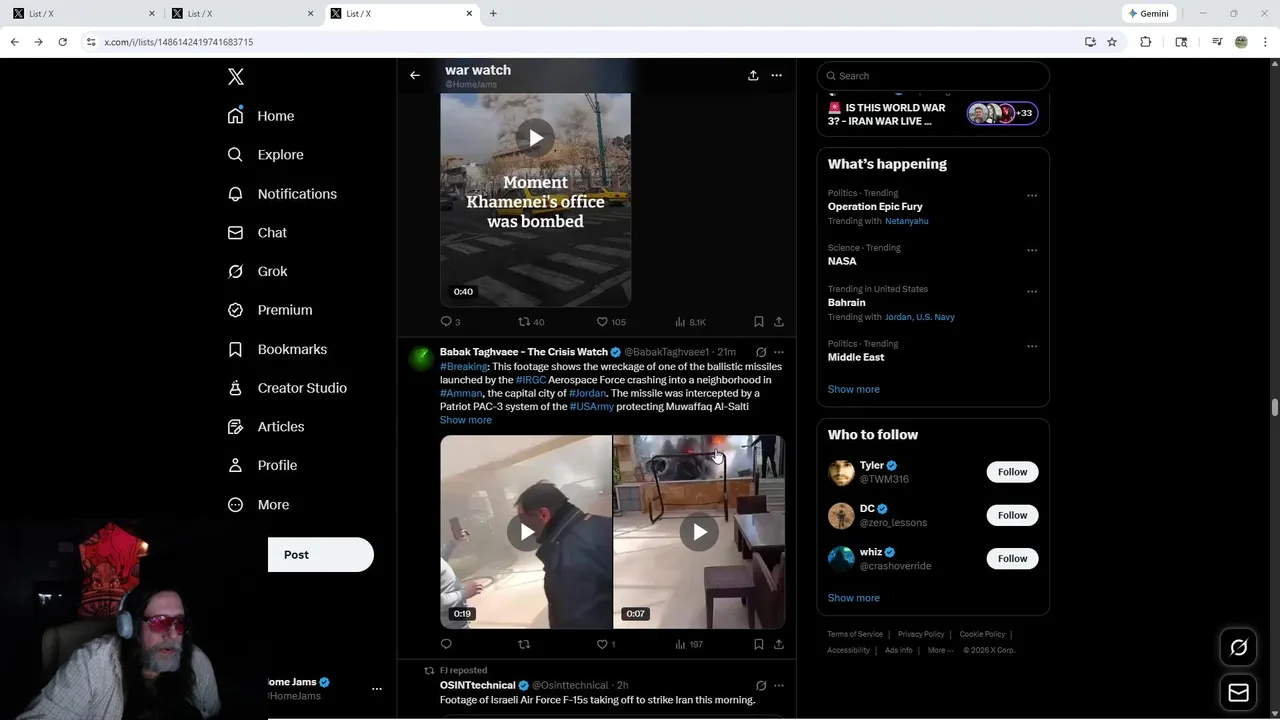Open Chat from the sidebar
Viewport: 1280px width, 720px height.
[x=257, y=232]
